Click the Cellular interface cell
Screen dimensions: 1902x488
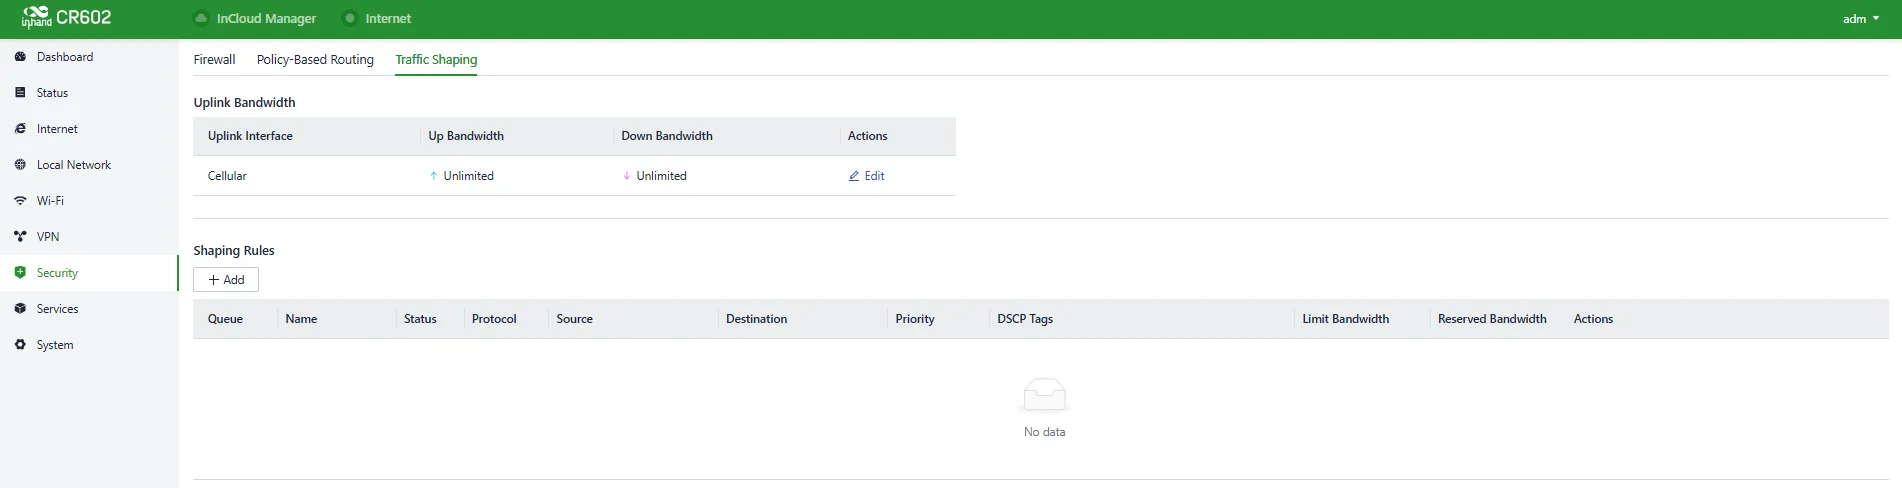coord(227,176)
